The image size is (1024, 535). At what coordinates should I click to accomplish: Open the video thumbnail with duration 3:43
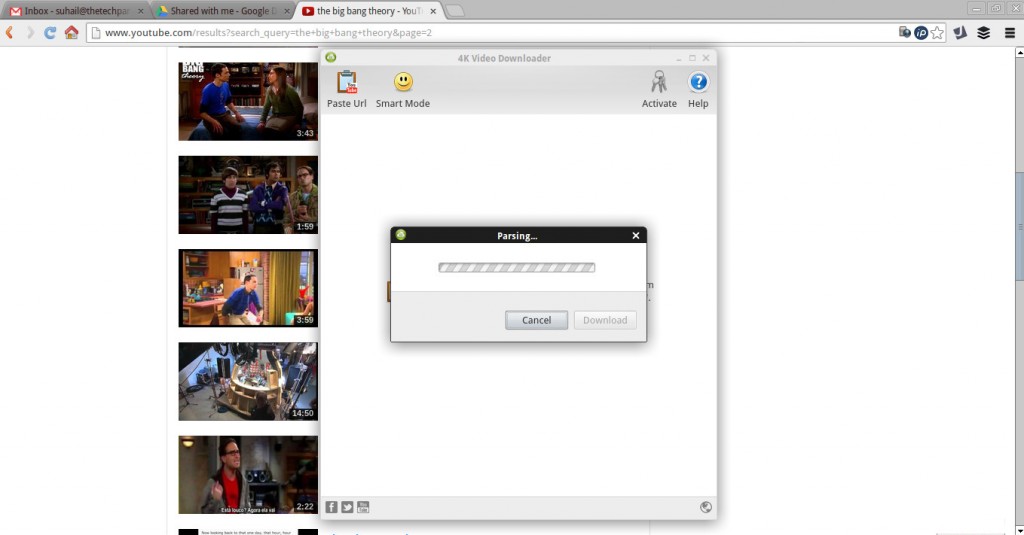coord(248,101)
